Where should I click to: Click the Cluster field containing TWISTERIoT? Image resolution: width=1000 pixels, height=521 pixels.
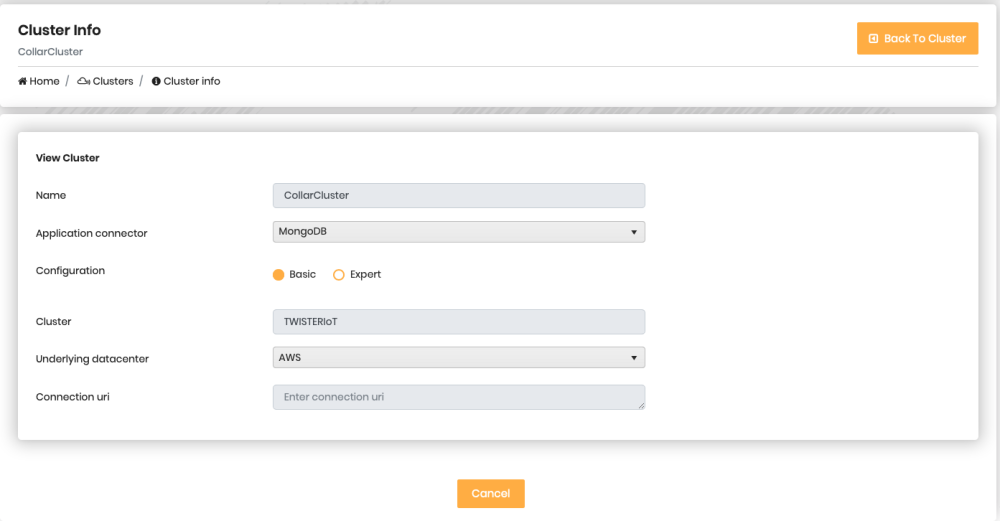point(458,321)
